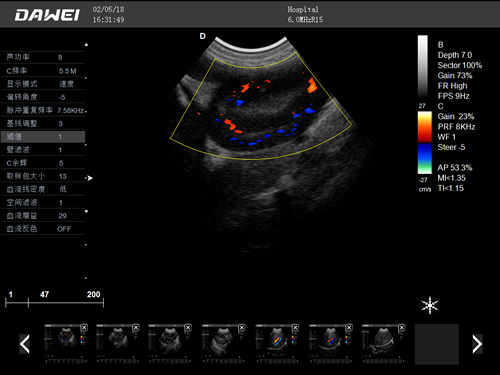Select the highlighted 阈值 threshold row
Viewport: 500px width, 375px height.
43,137
